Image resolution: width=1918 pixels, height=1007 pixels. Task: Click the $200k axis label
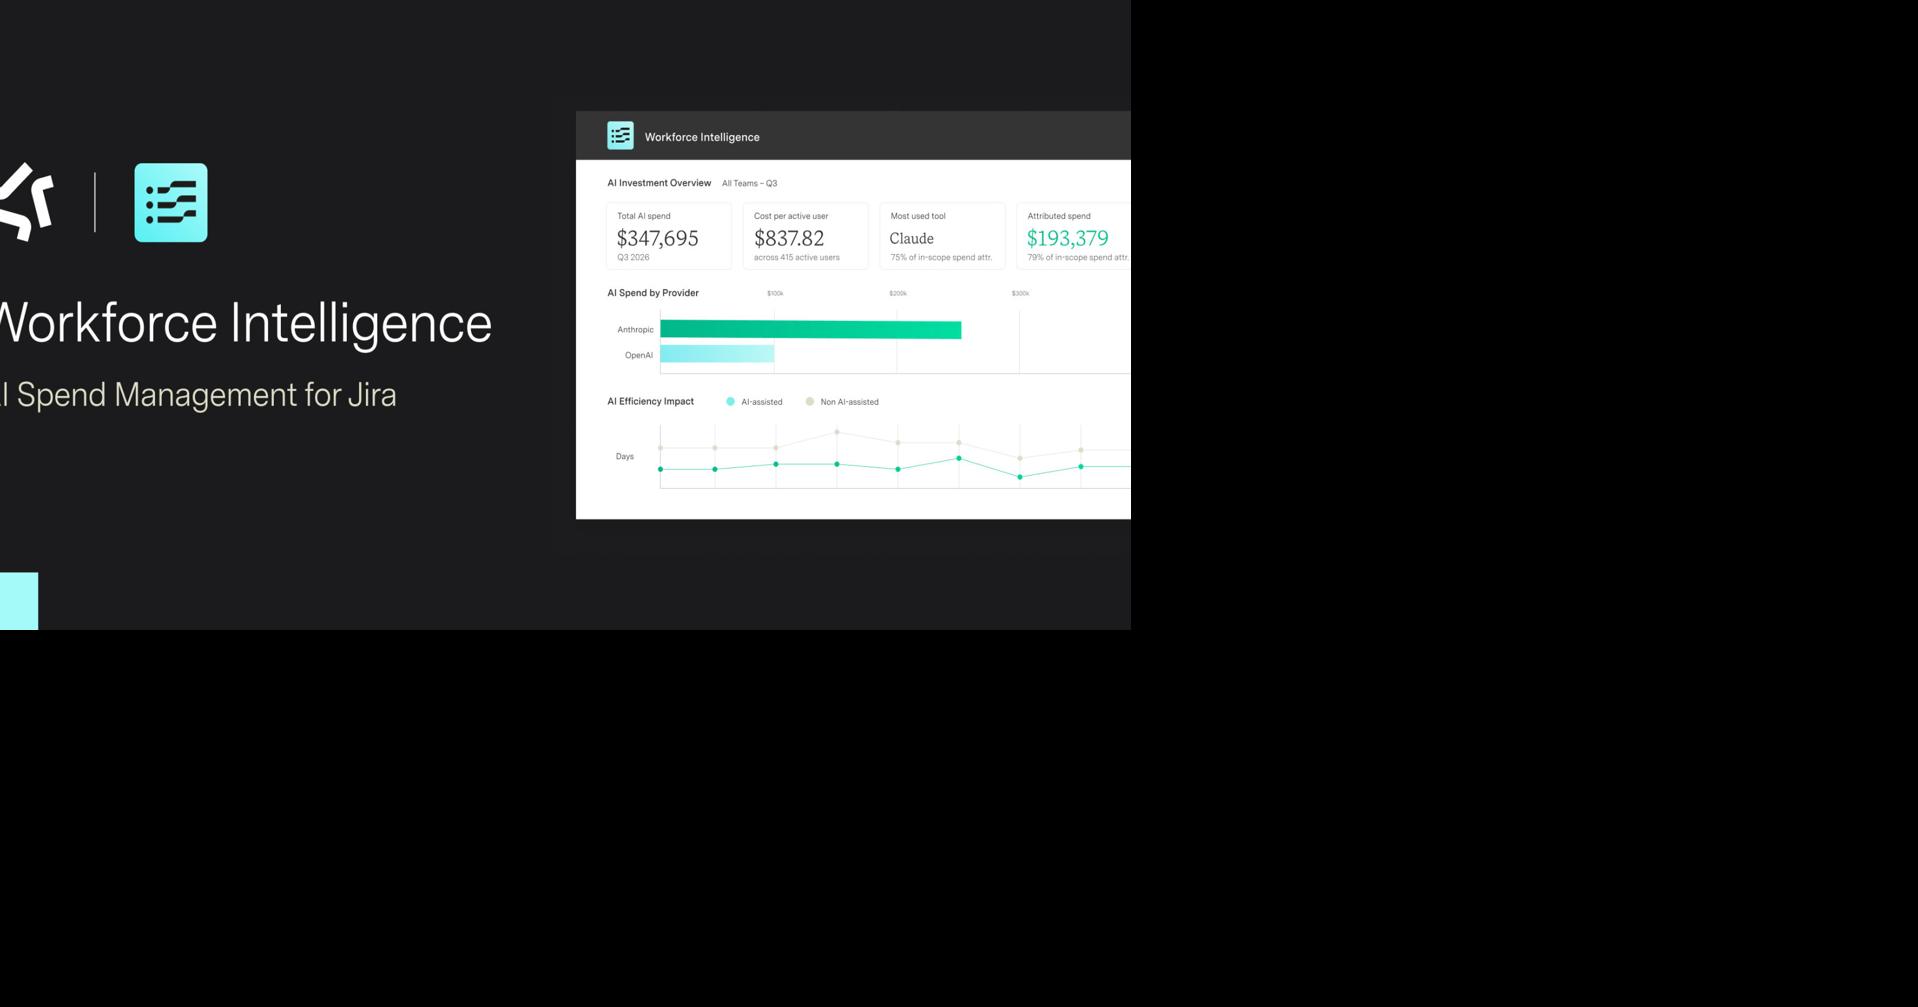[x=898, y=293]
